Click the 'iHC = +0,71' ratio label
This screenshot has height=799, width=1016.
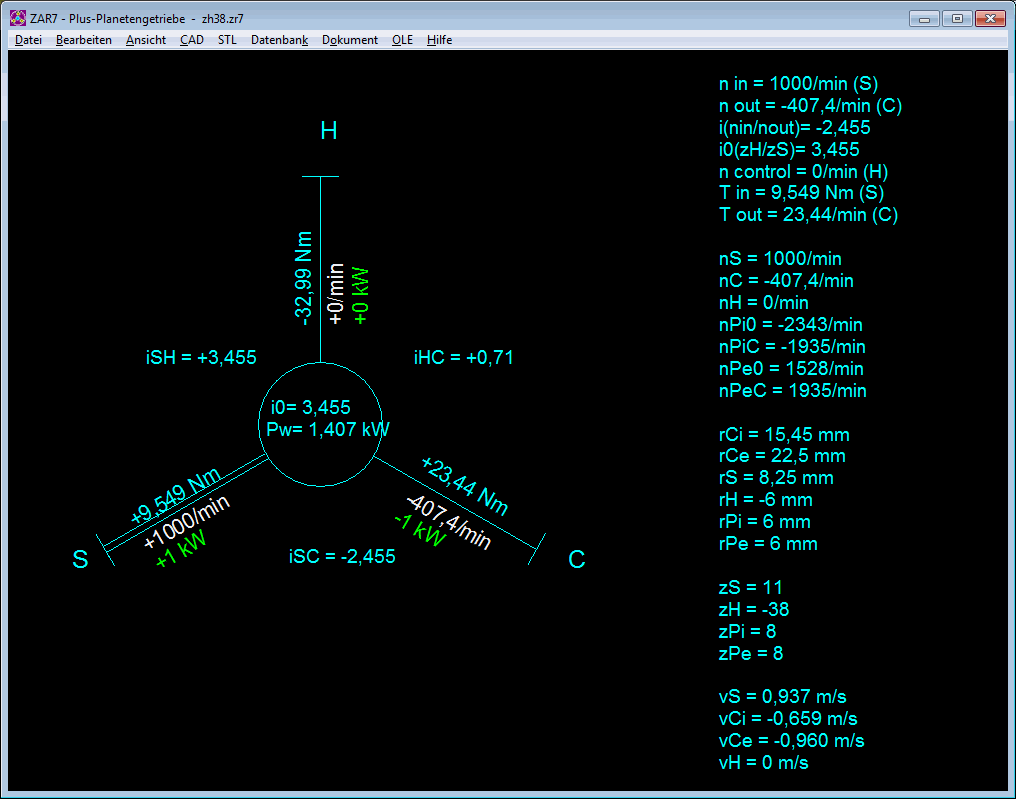[464, 358]
